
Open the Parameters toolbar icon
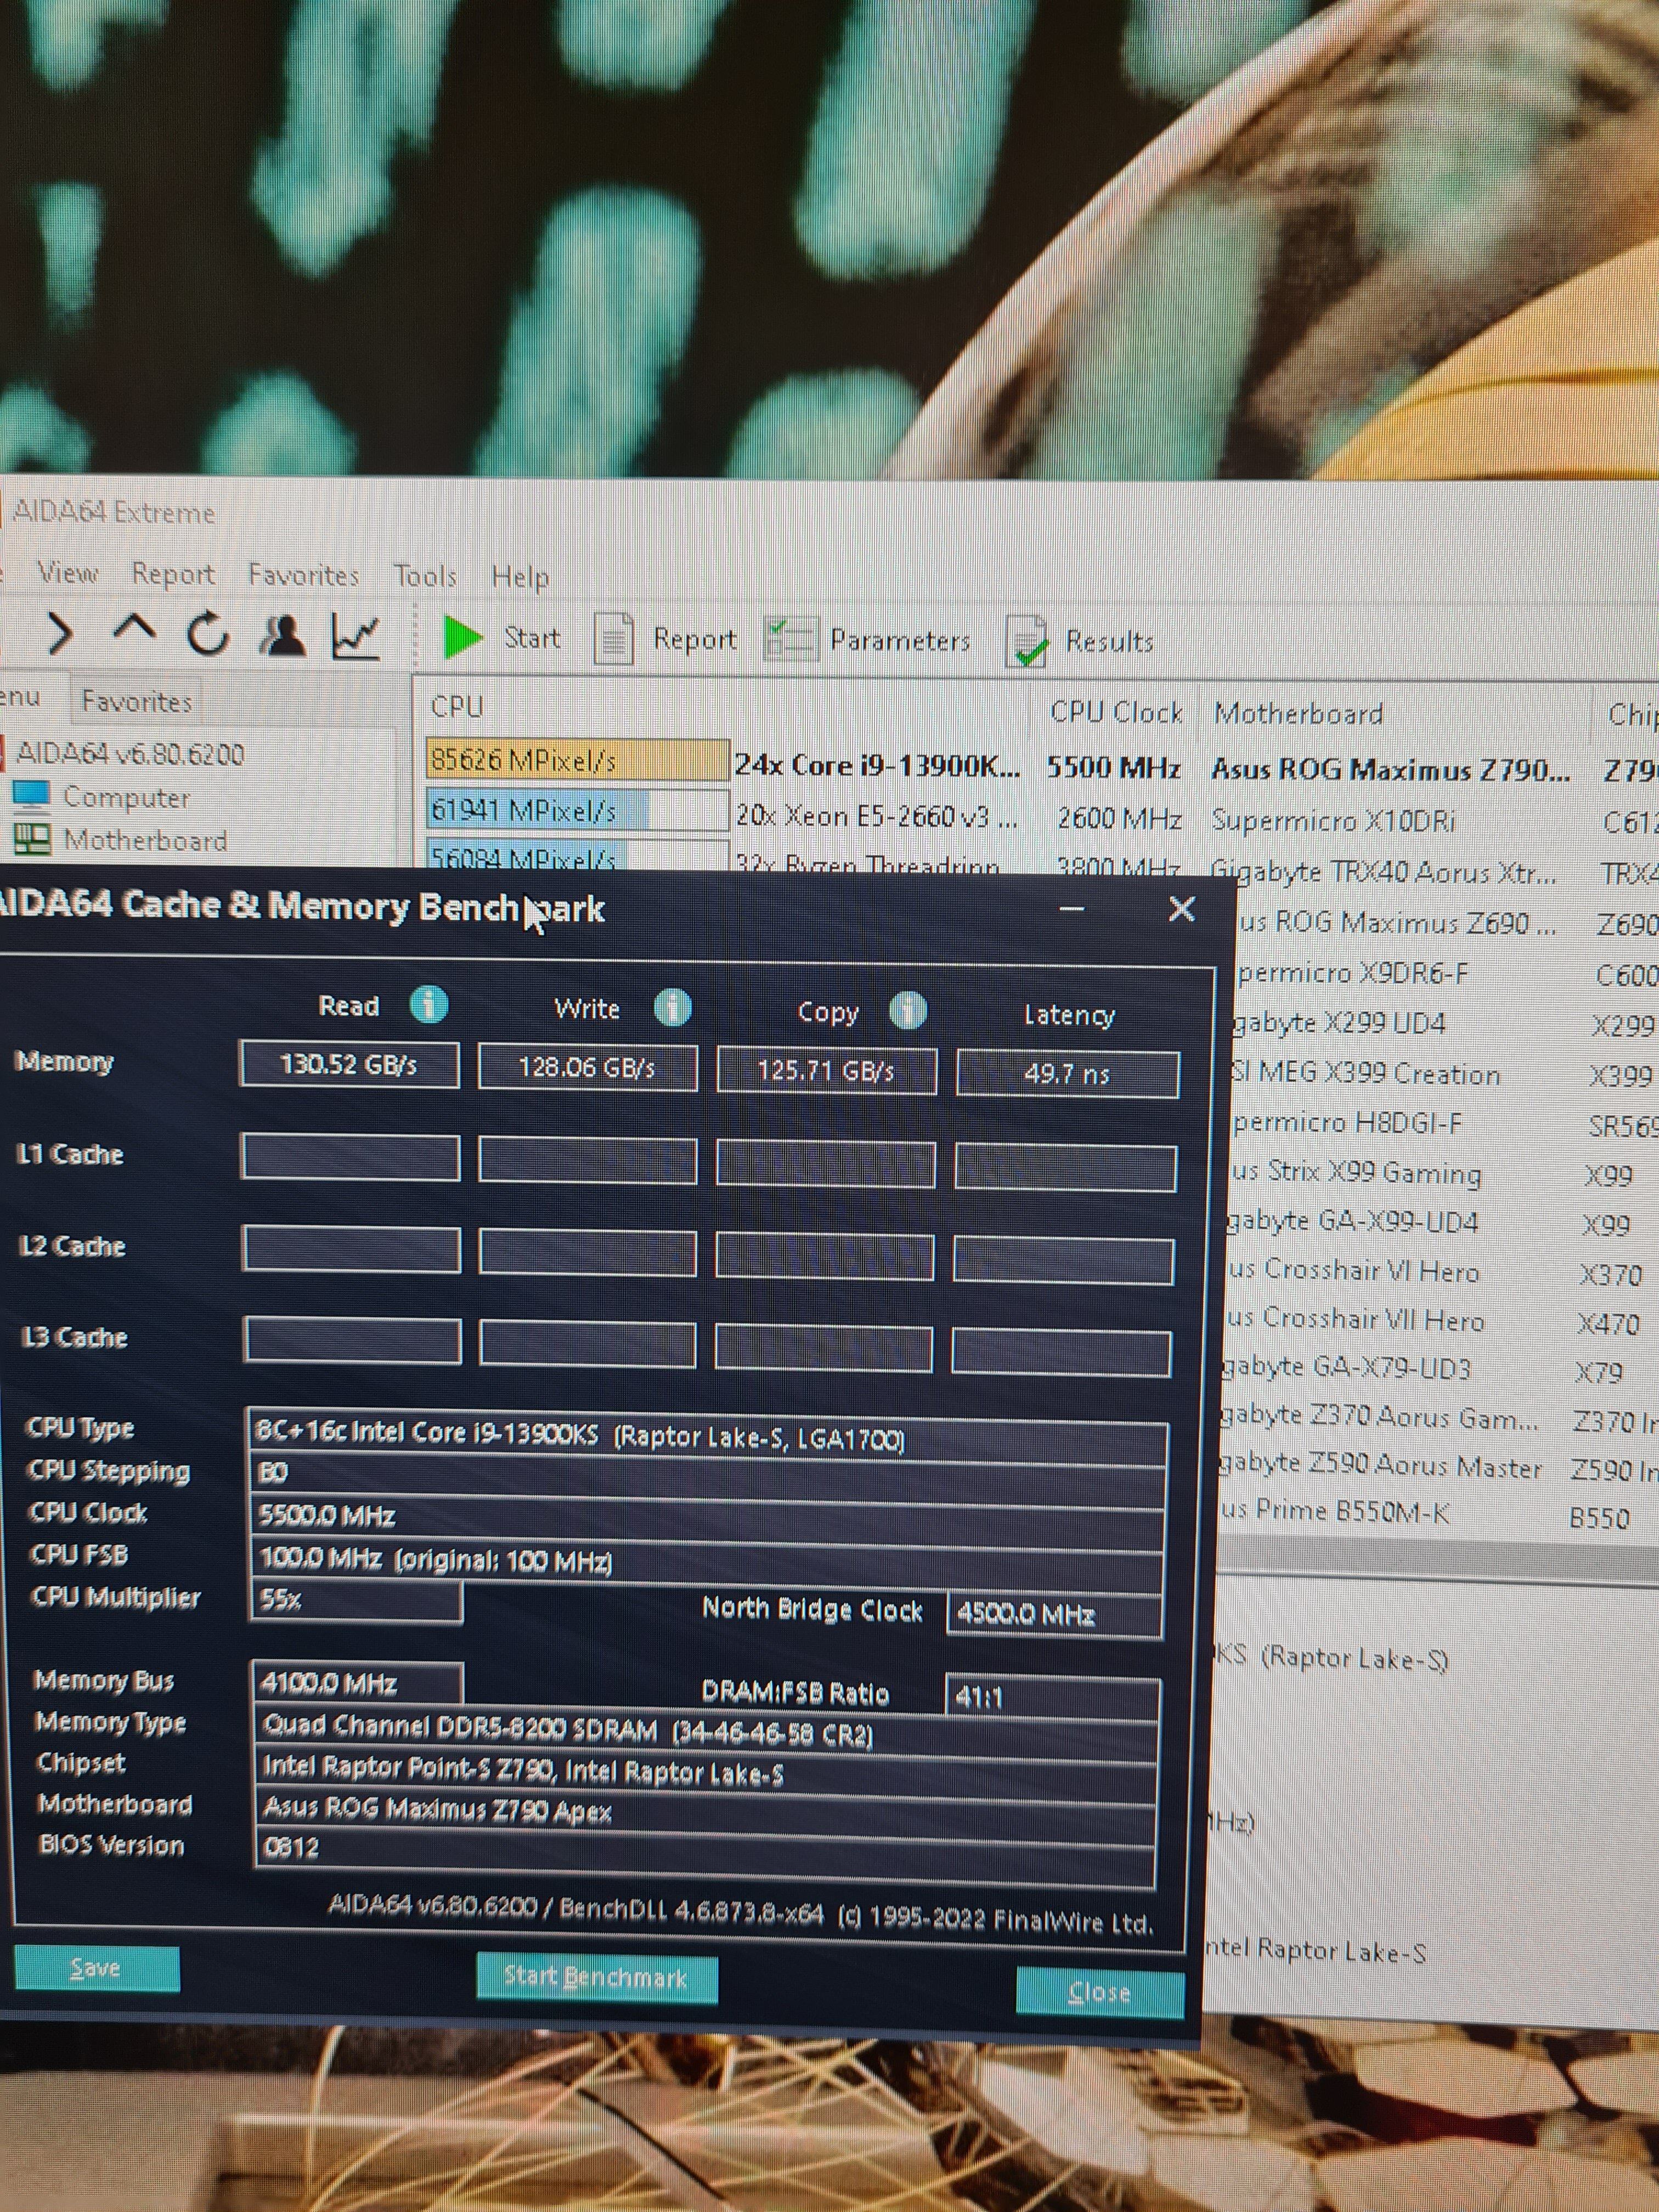coord(790,639)
